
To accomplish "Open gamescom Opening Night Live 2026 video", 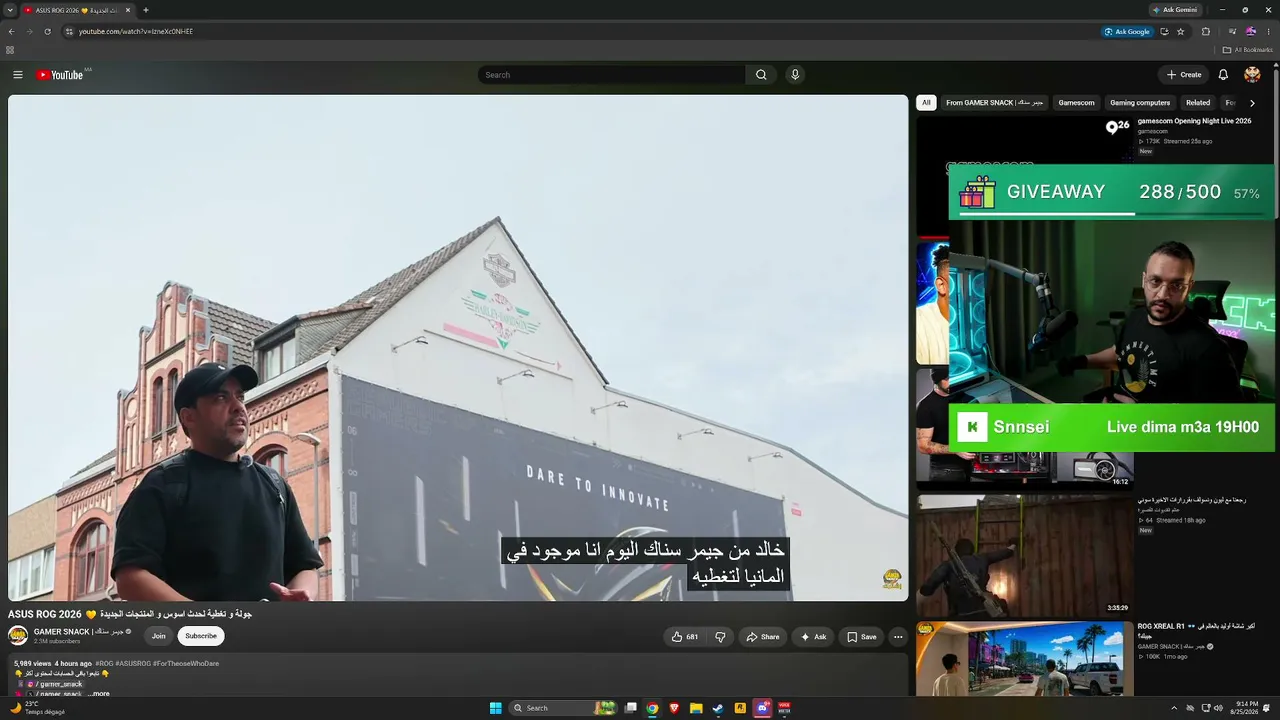I will [x=1194, y=121].
